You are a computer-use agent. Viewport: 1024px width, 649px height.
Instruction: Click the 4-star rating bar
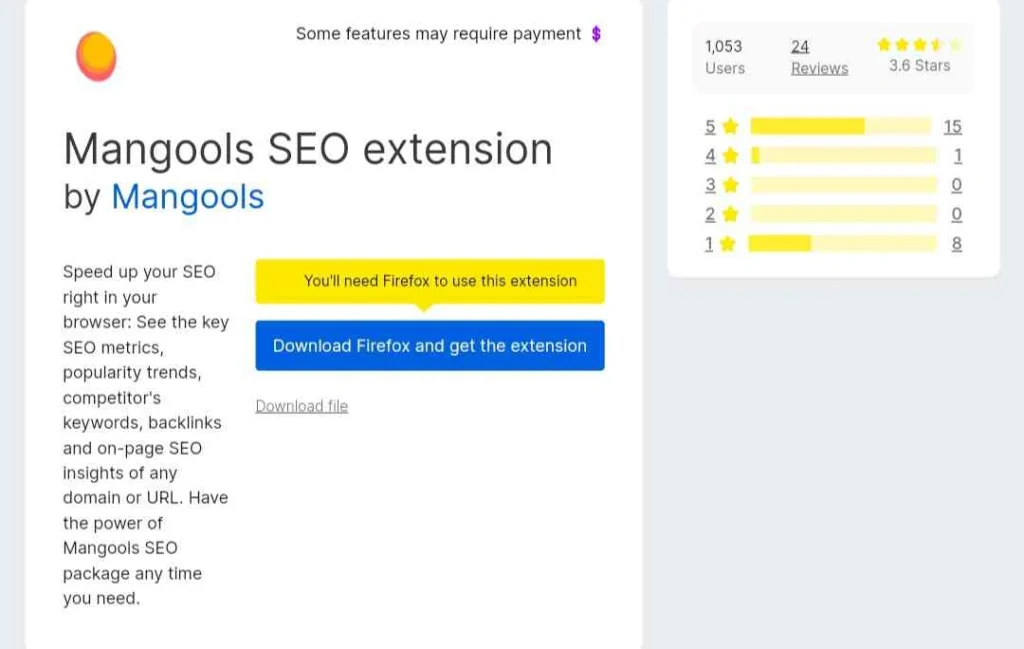pyautogui.click(x=843, y=155)
